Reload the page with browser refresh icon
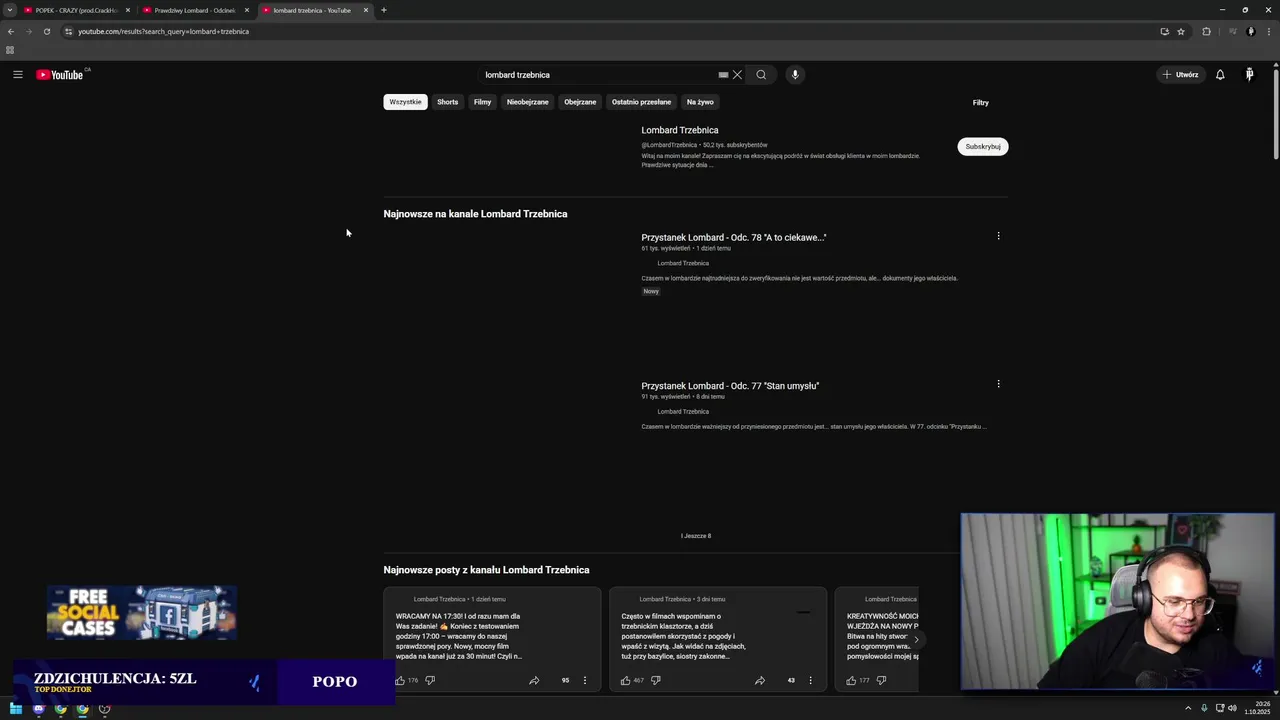 (46, 31)
